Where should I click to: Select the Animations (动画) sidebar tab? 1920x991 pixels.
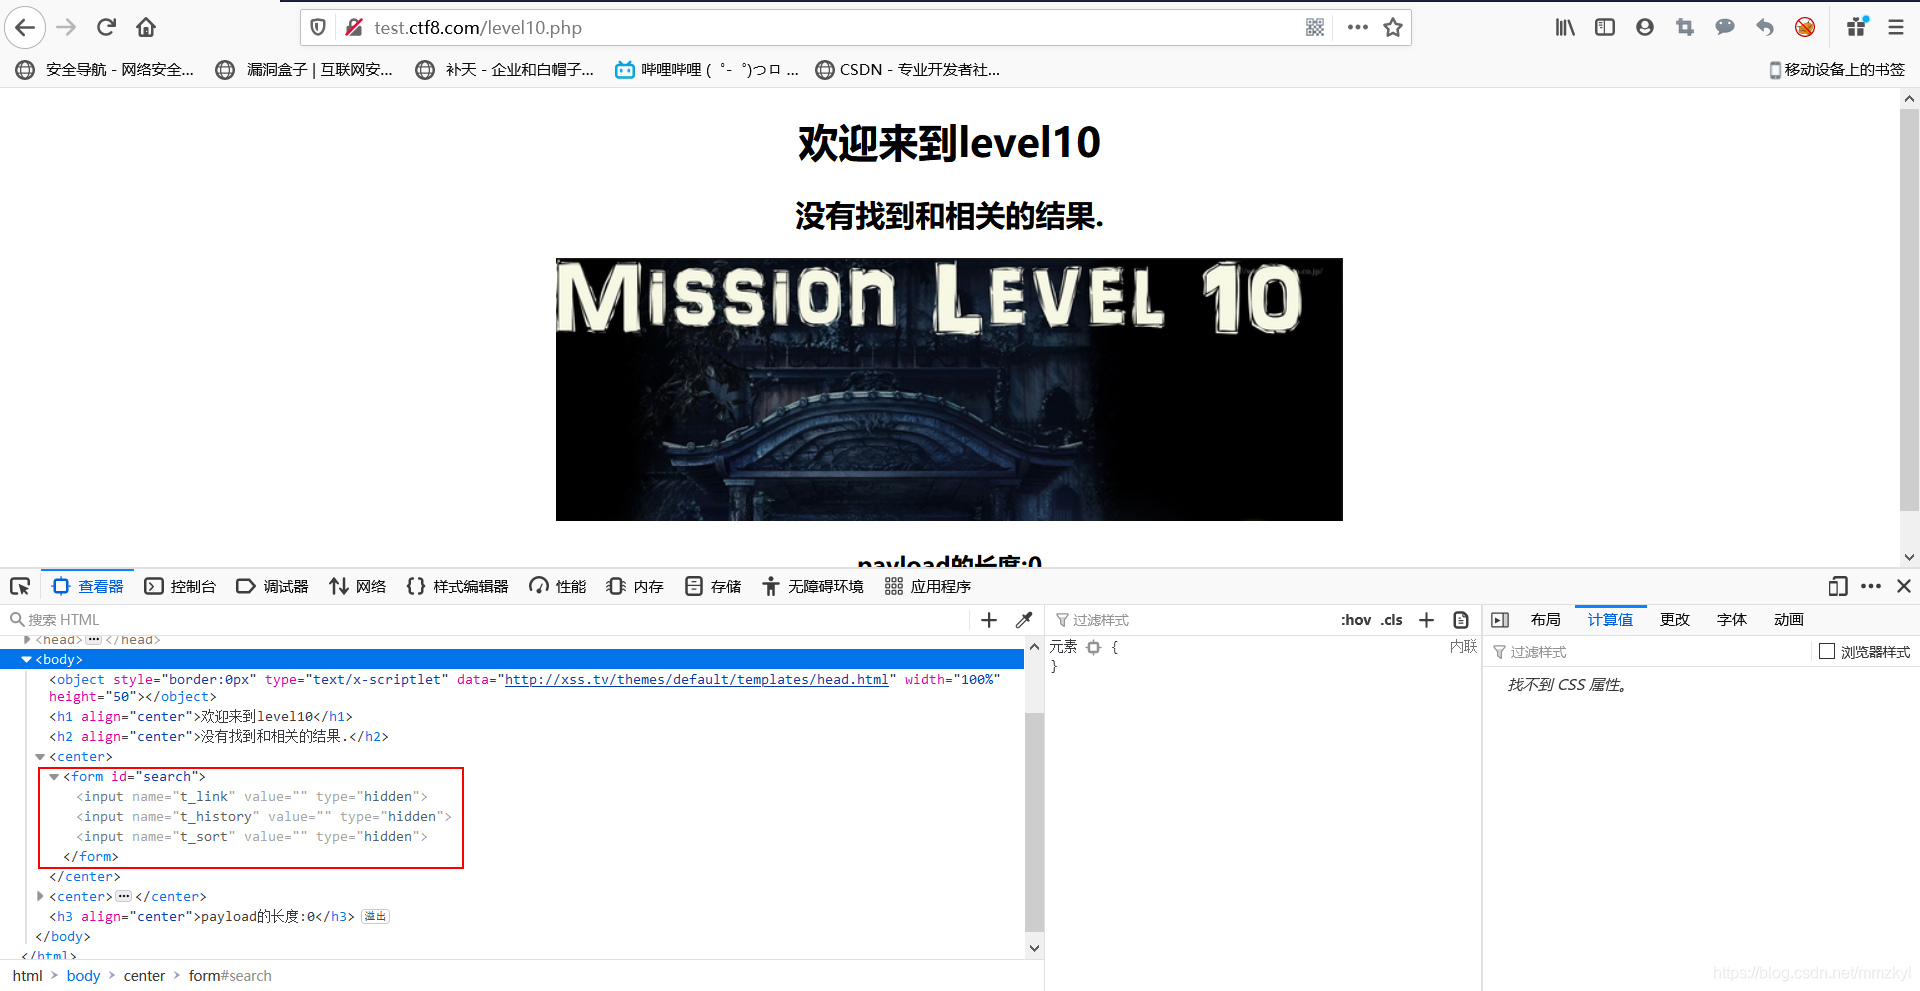pyautogui.click(x=1789, y=620)
